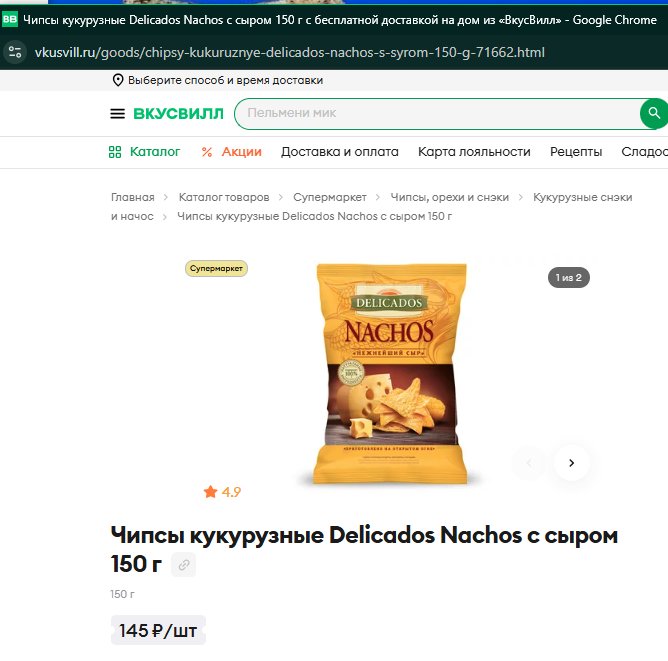Viewport: 668px width, 661px height.
Task: Click the Каталог grid icon
Action: [115, 152]
